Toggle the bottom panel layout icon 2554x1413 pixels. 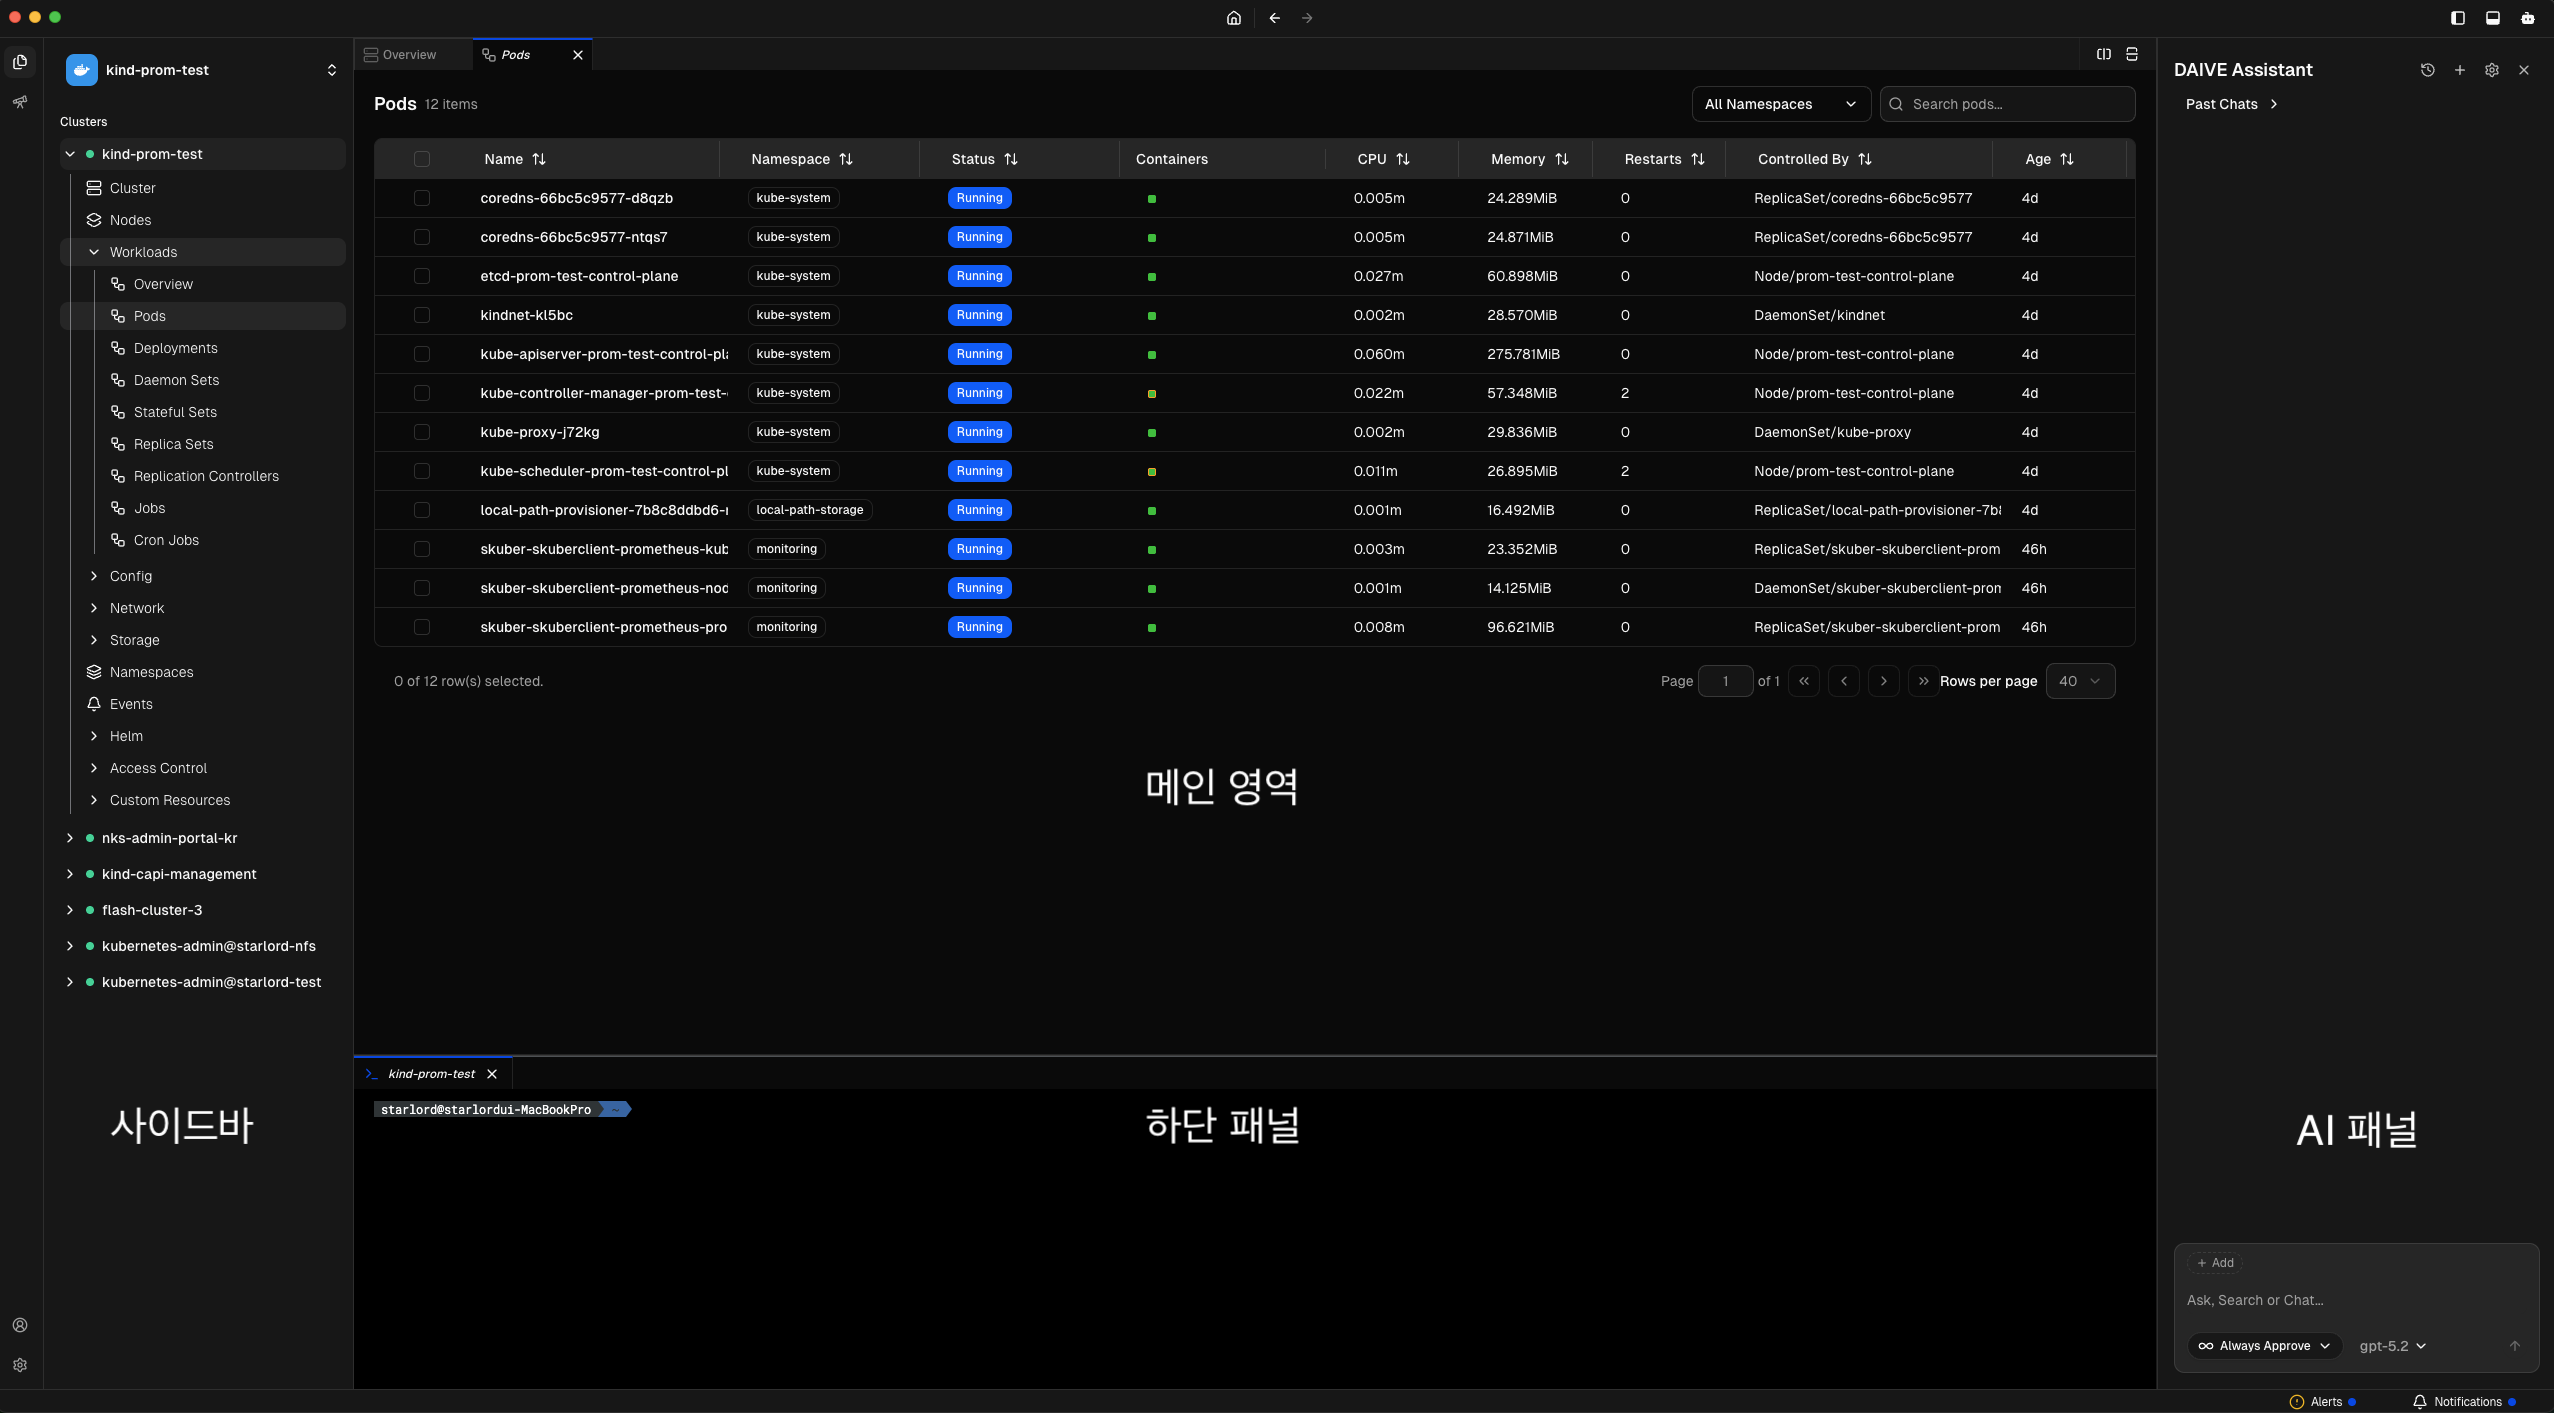pos(2492,17)
